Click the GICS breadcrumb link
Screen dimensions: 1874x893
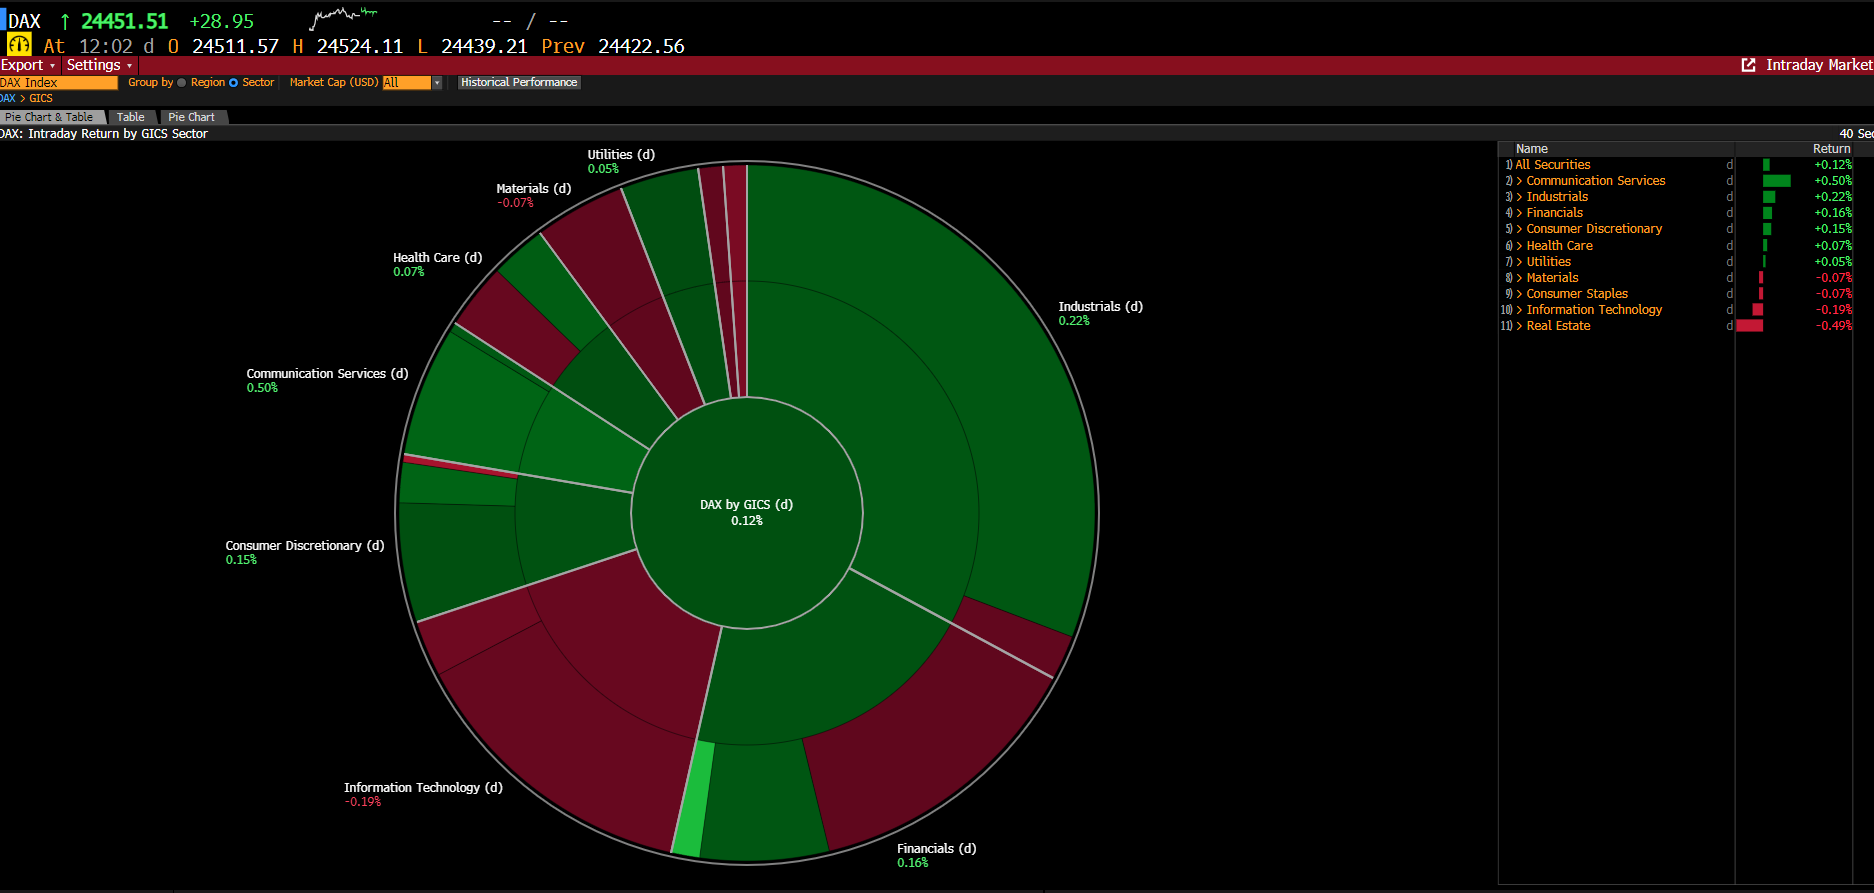(41, 98)
